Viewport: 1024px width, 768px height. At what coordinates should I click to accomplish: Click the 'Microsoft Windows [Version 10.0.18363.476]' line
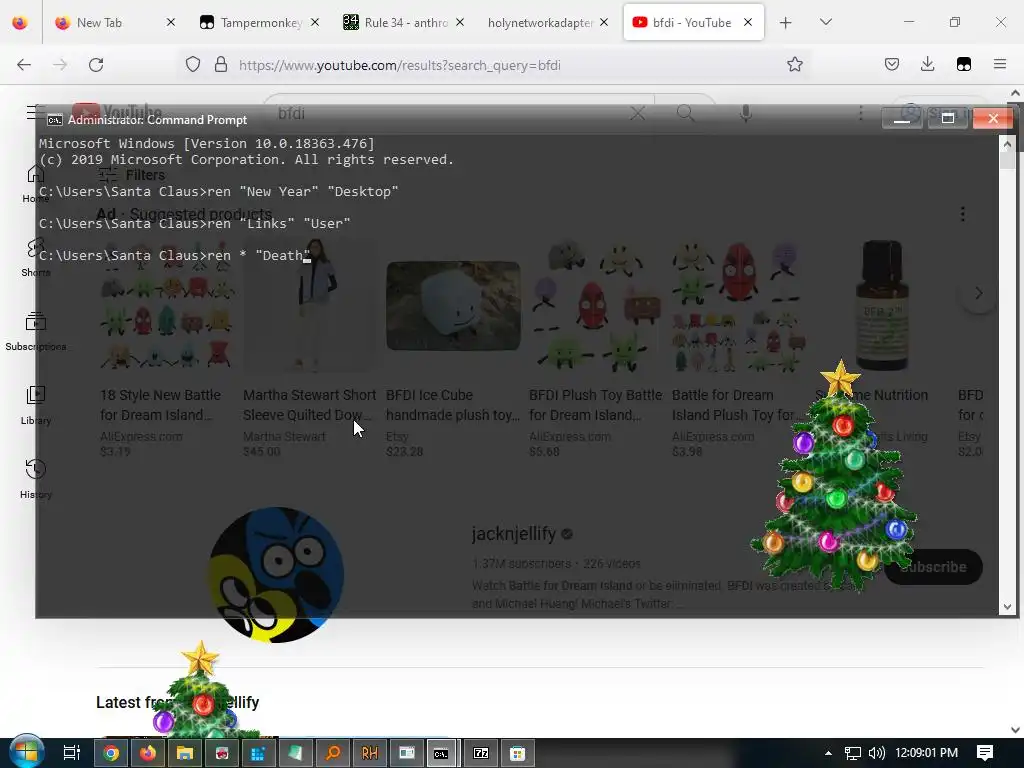click(x=206, y=144)
